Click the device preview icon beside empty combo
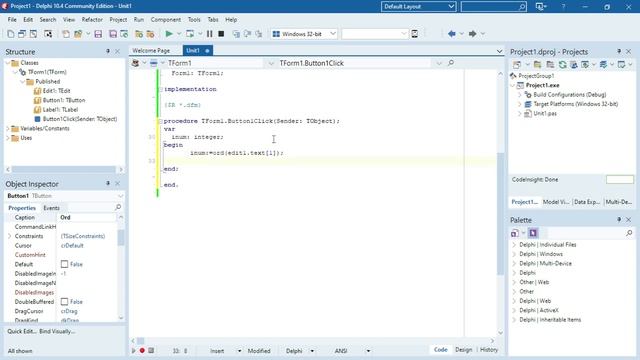Viewport: 640px width, 360px height. [x=415, y=34]
